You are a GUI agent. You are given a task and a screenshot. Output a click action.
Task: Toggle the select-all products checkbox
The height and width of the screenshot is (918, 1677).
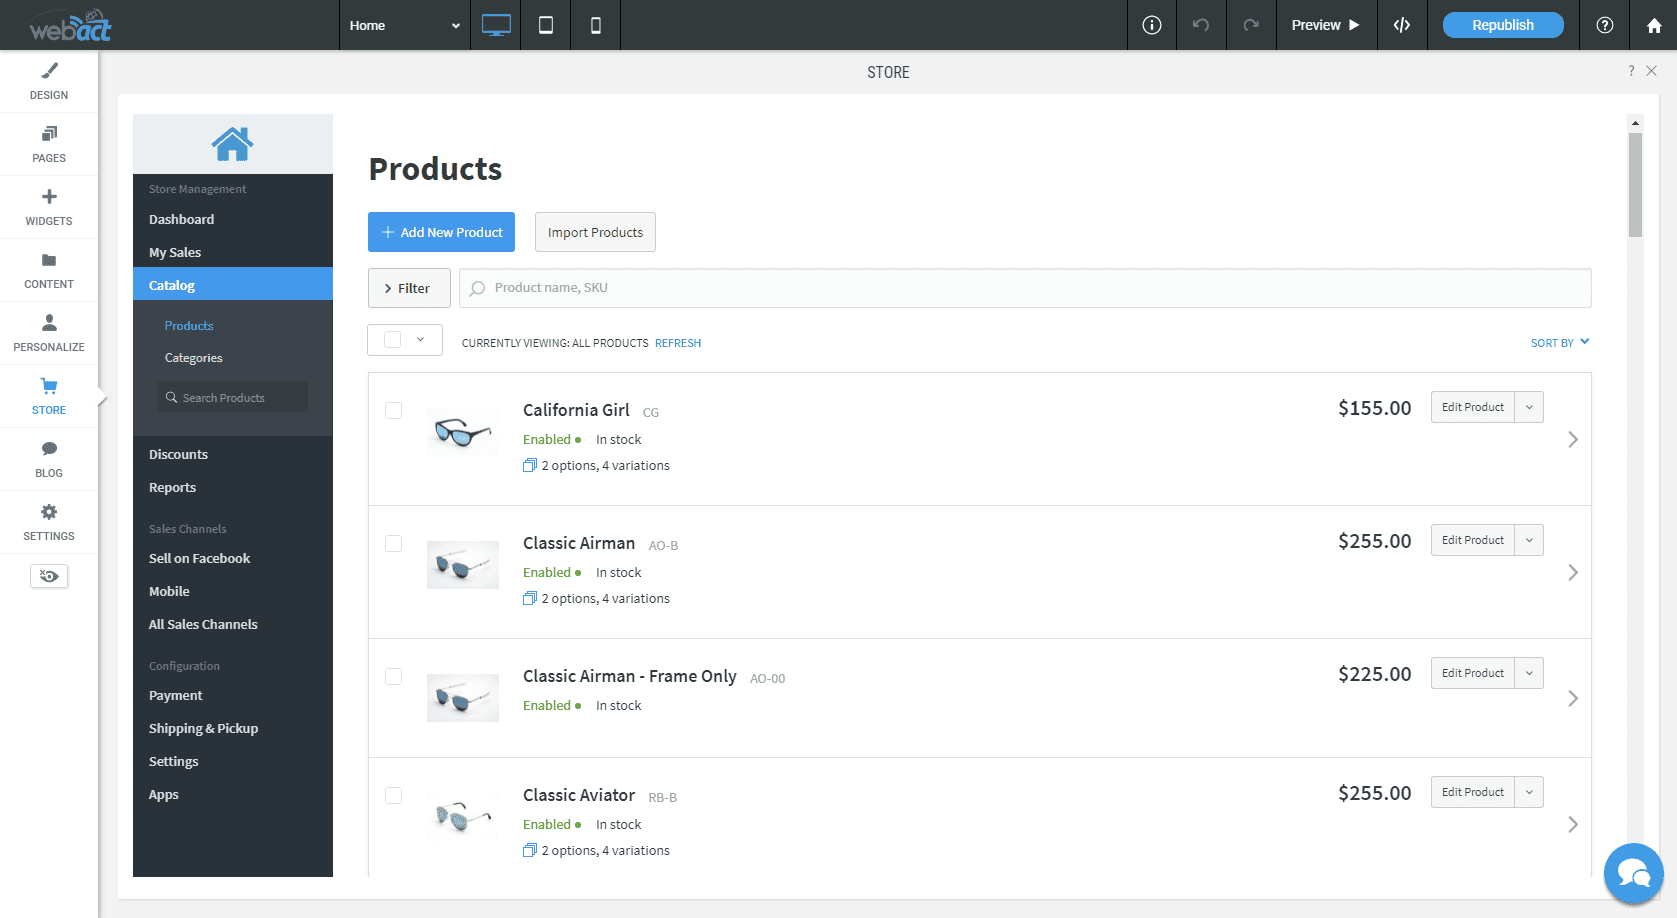pyautogui.click(x=392, y=339)
